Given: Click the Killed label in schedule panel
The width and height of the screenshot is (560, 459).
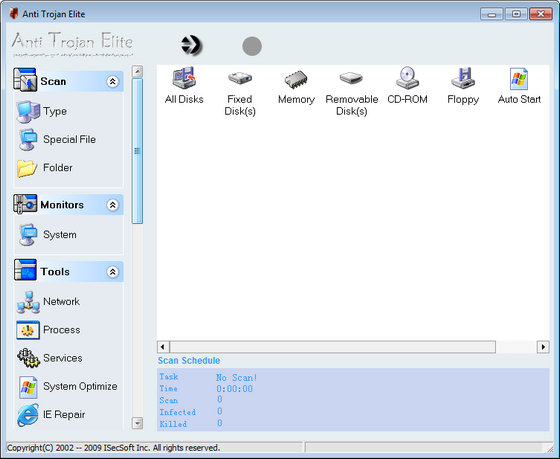Looking at the screenshot, I should [x=173, y=424].
